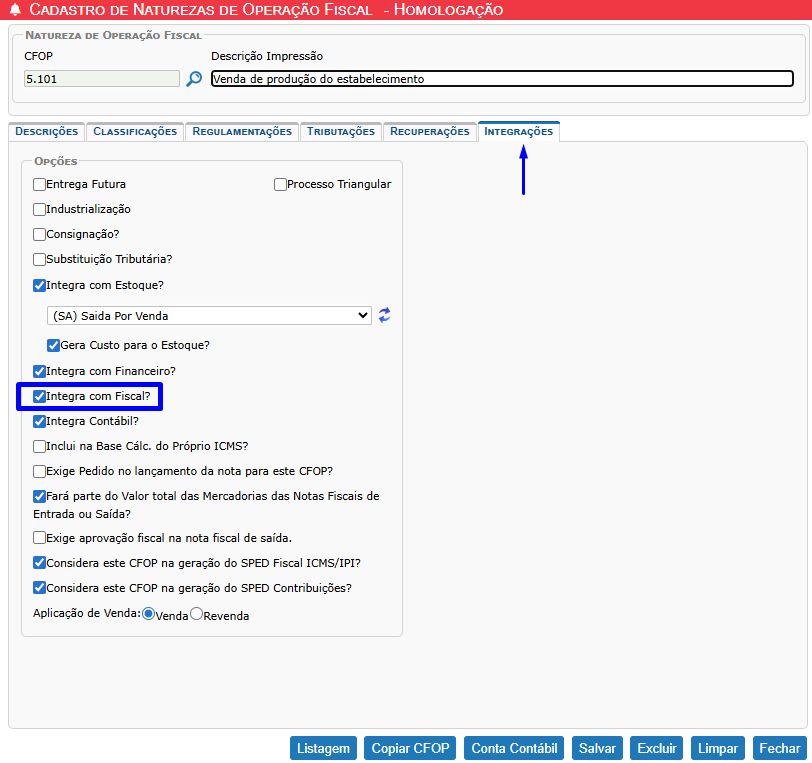Click the Descrição Impressão text field
Image resolution: width=812 pixels, height=763 pixels.
tap(502, 79)
